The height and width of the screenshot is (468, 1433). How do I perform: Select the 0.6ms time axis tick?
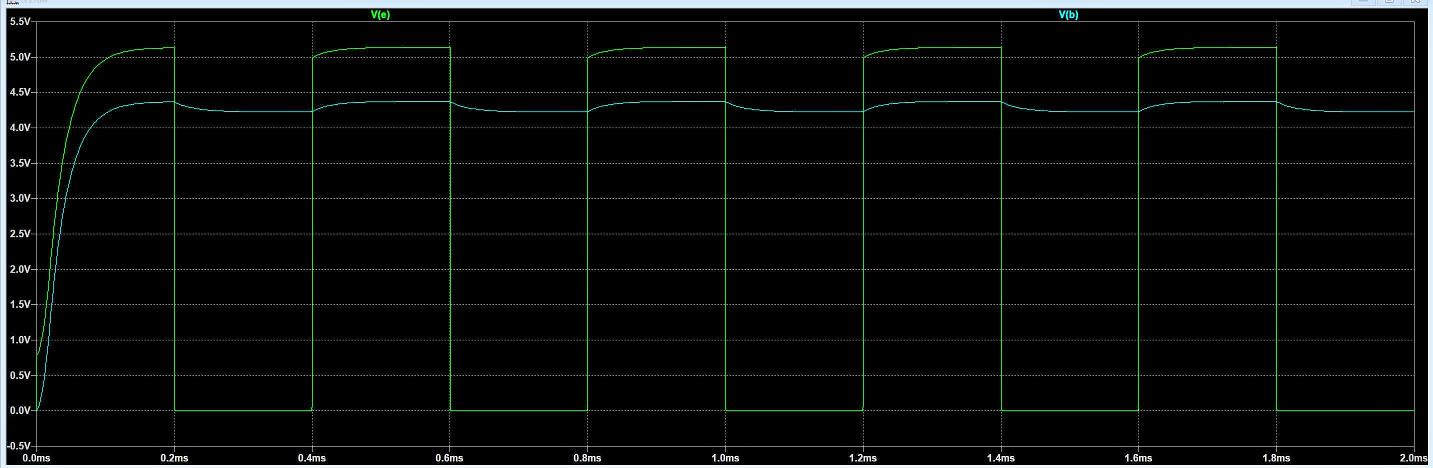pos(450,458)
